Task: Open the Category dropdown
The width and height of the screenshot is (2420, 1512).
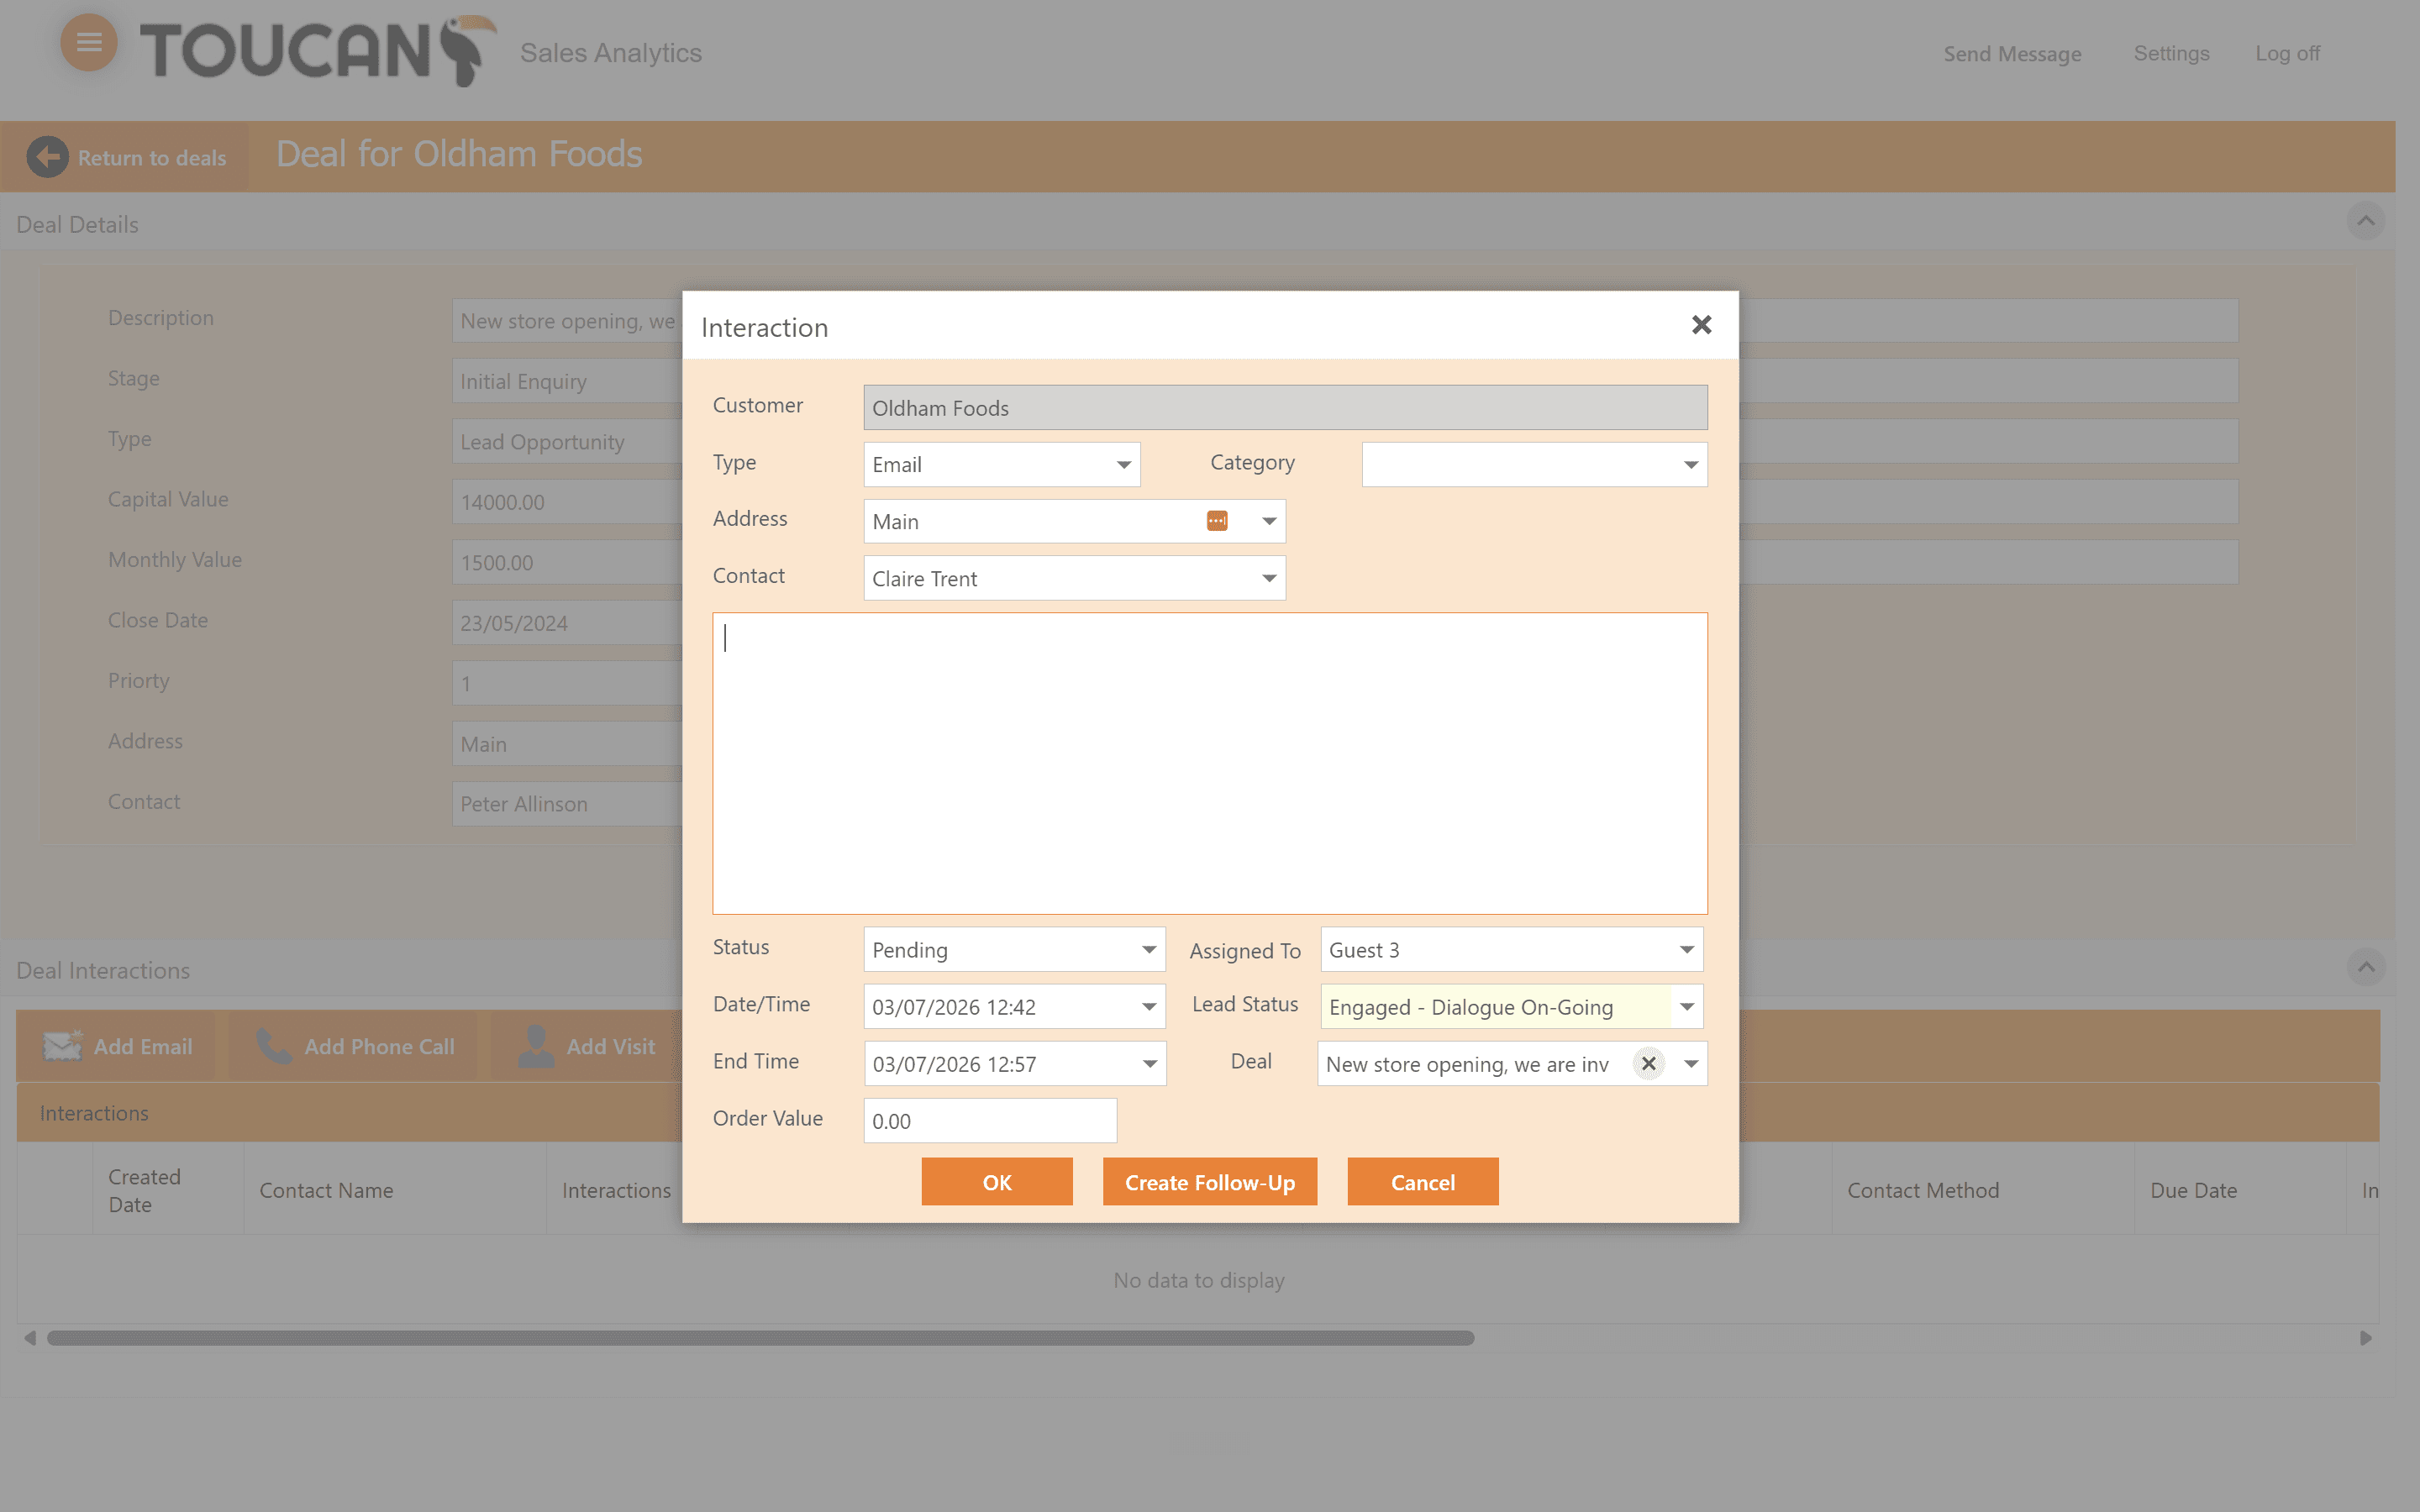Action: (1690, 465)
